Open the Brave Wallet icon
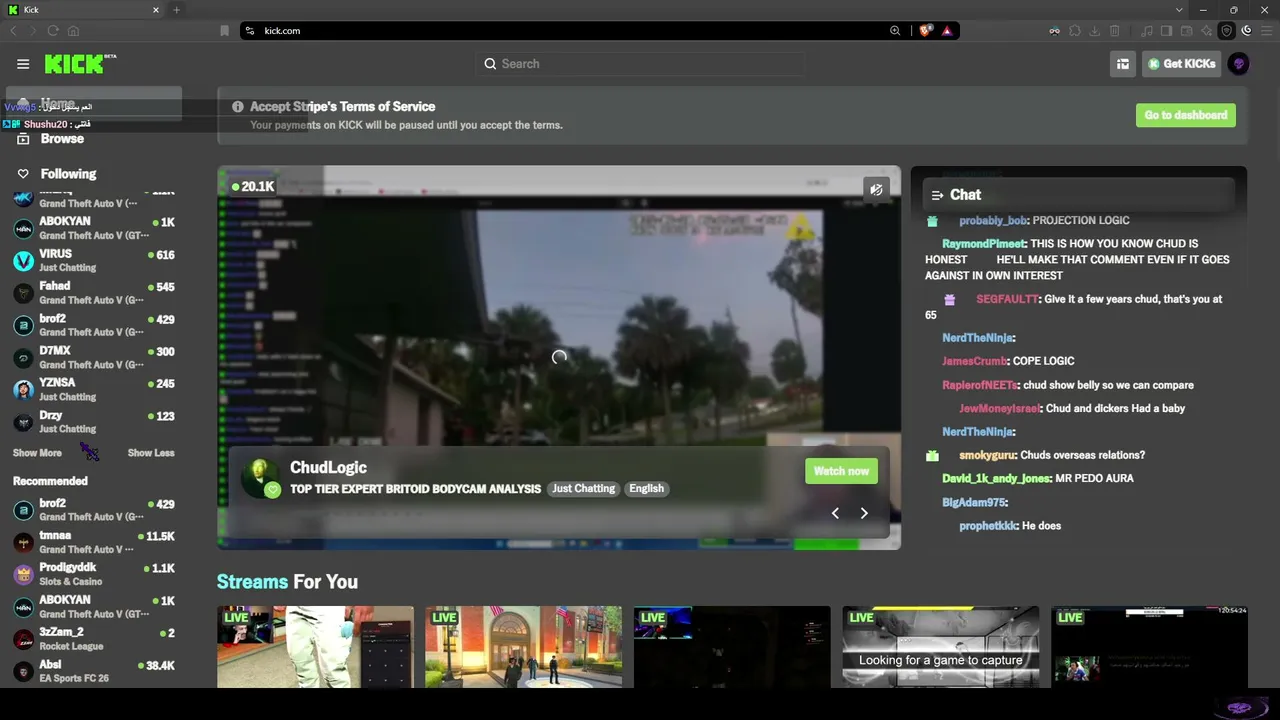Image resolution: width=1280 pixels, height=720 pixels. click(x=1187, y=31)
